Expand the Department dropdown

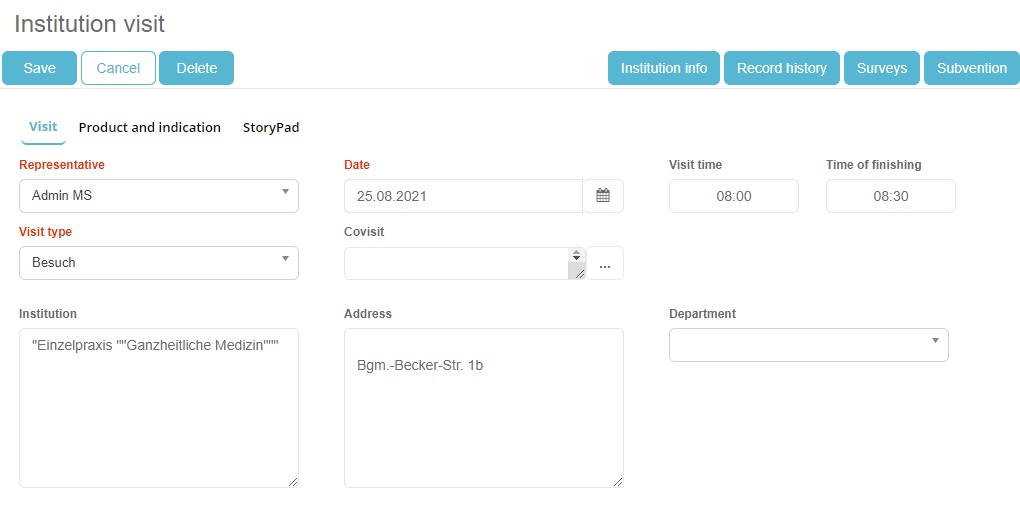808,345
